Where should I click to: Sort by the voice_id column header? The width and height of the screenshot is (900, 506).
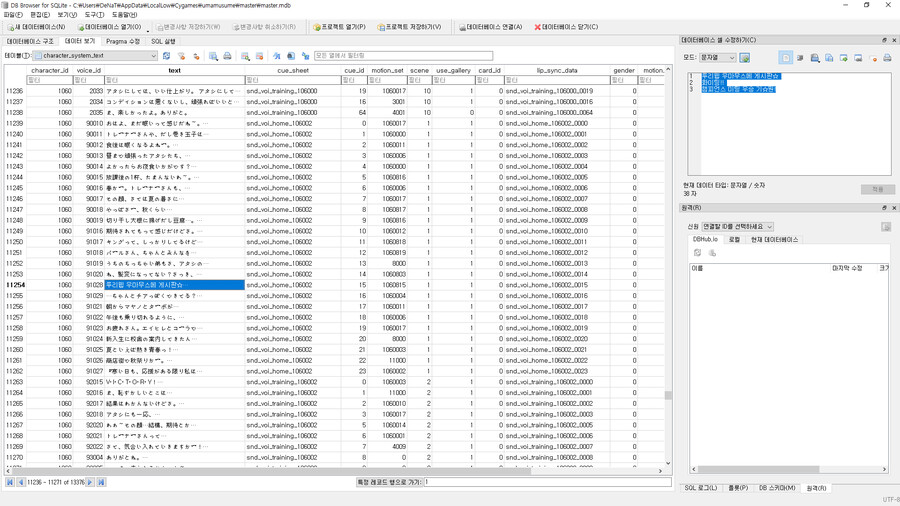[x=88, y=71]
